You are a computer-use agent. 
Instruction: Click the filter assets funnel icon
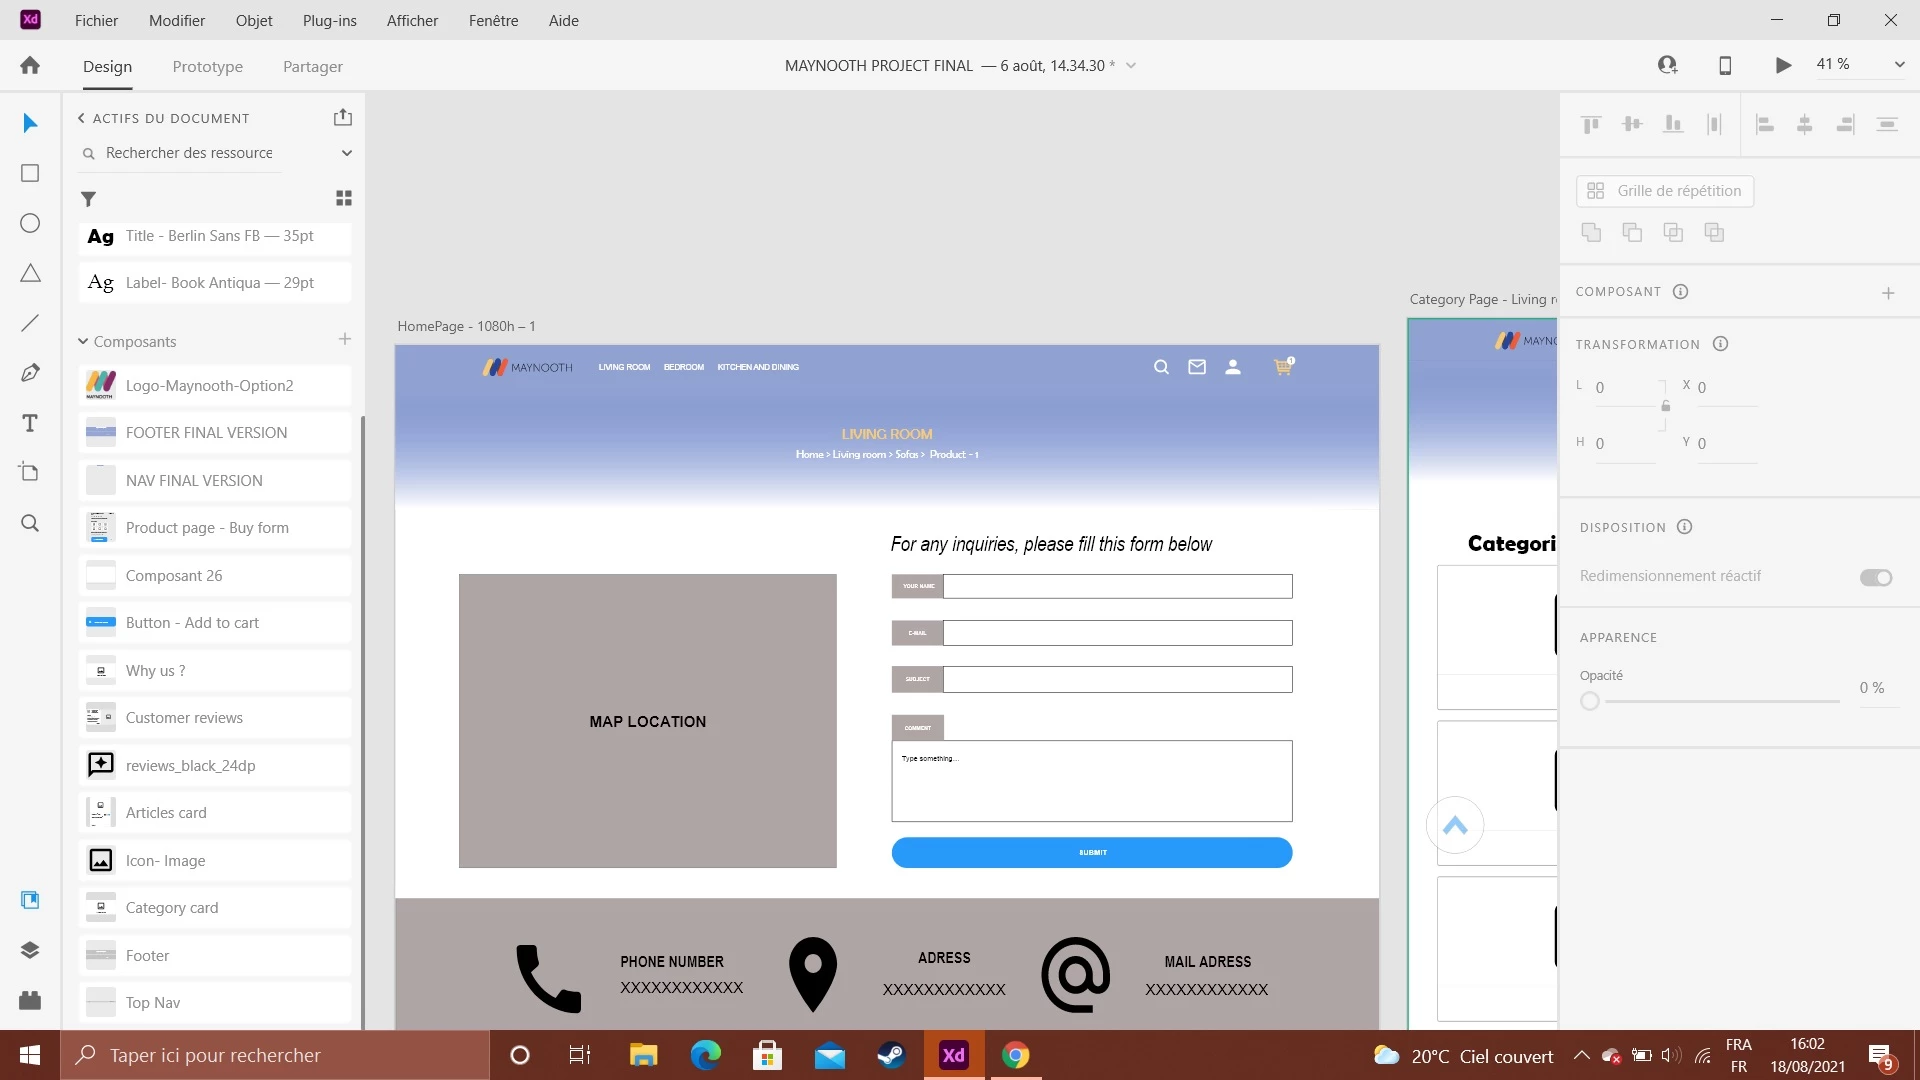[x=88, y=199]
